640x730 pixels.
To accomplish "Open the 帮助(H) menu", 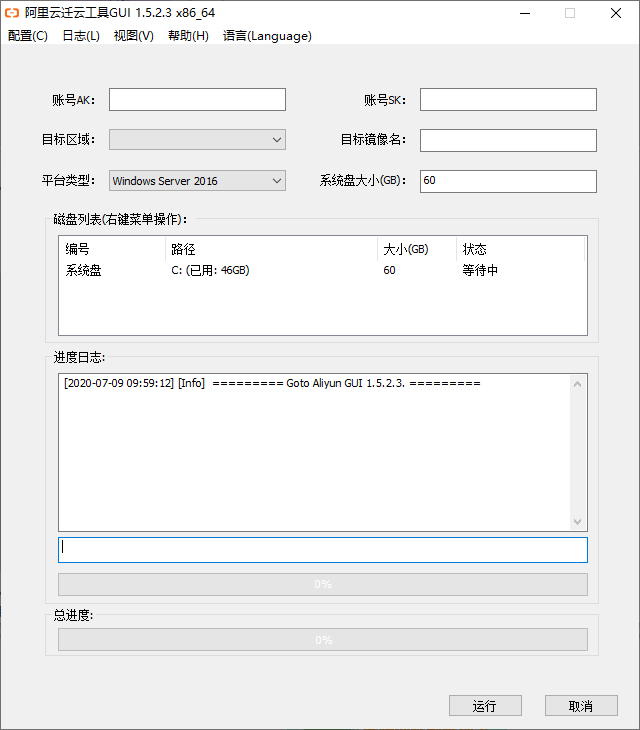I will [188, 36].
